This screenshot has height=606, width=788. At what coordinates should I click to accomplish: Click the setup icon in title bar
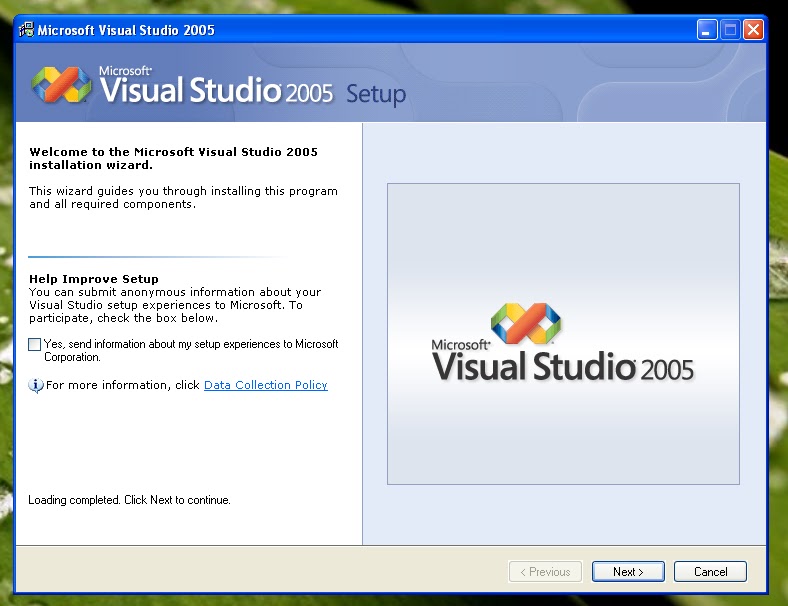(x=26, y=30)
